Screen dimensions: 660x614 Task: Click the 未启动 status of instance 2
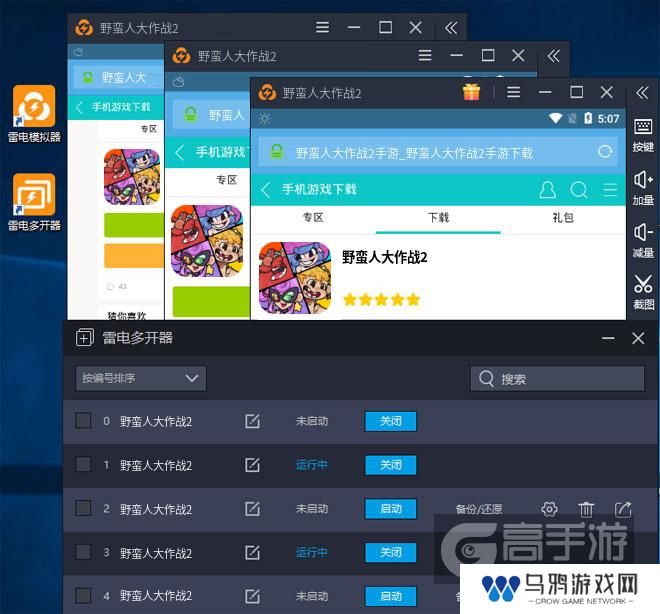point(311,509)
